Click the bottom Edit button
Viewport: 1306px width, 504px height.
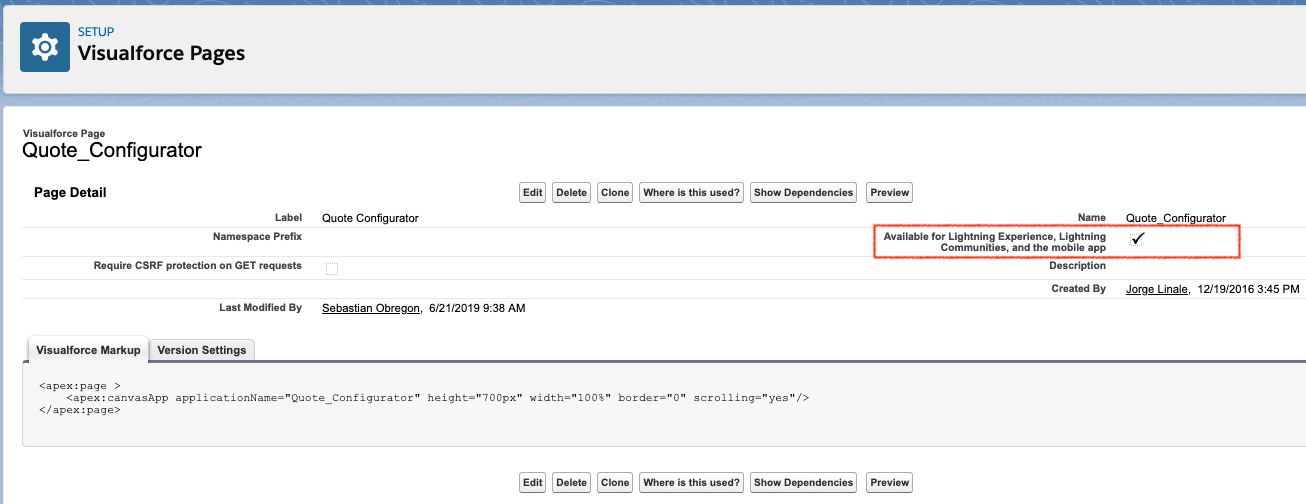pos(532,482)
